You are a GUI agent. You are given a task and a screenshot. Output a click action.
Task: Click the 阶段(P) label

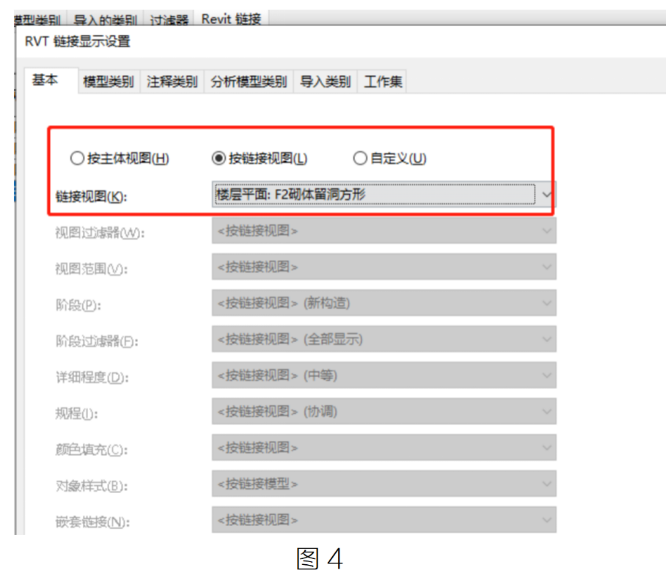click(x=78, y=305)
